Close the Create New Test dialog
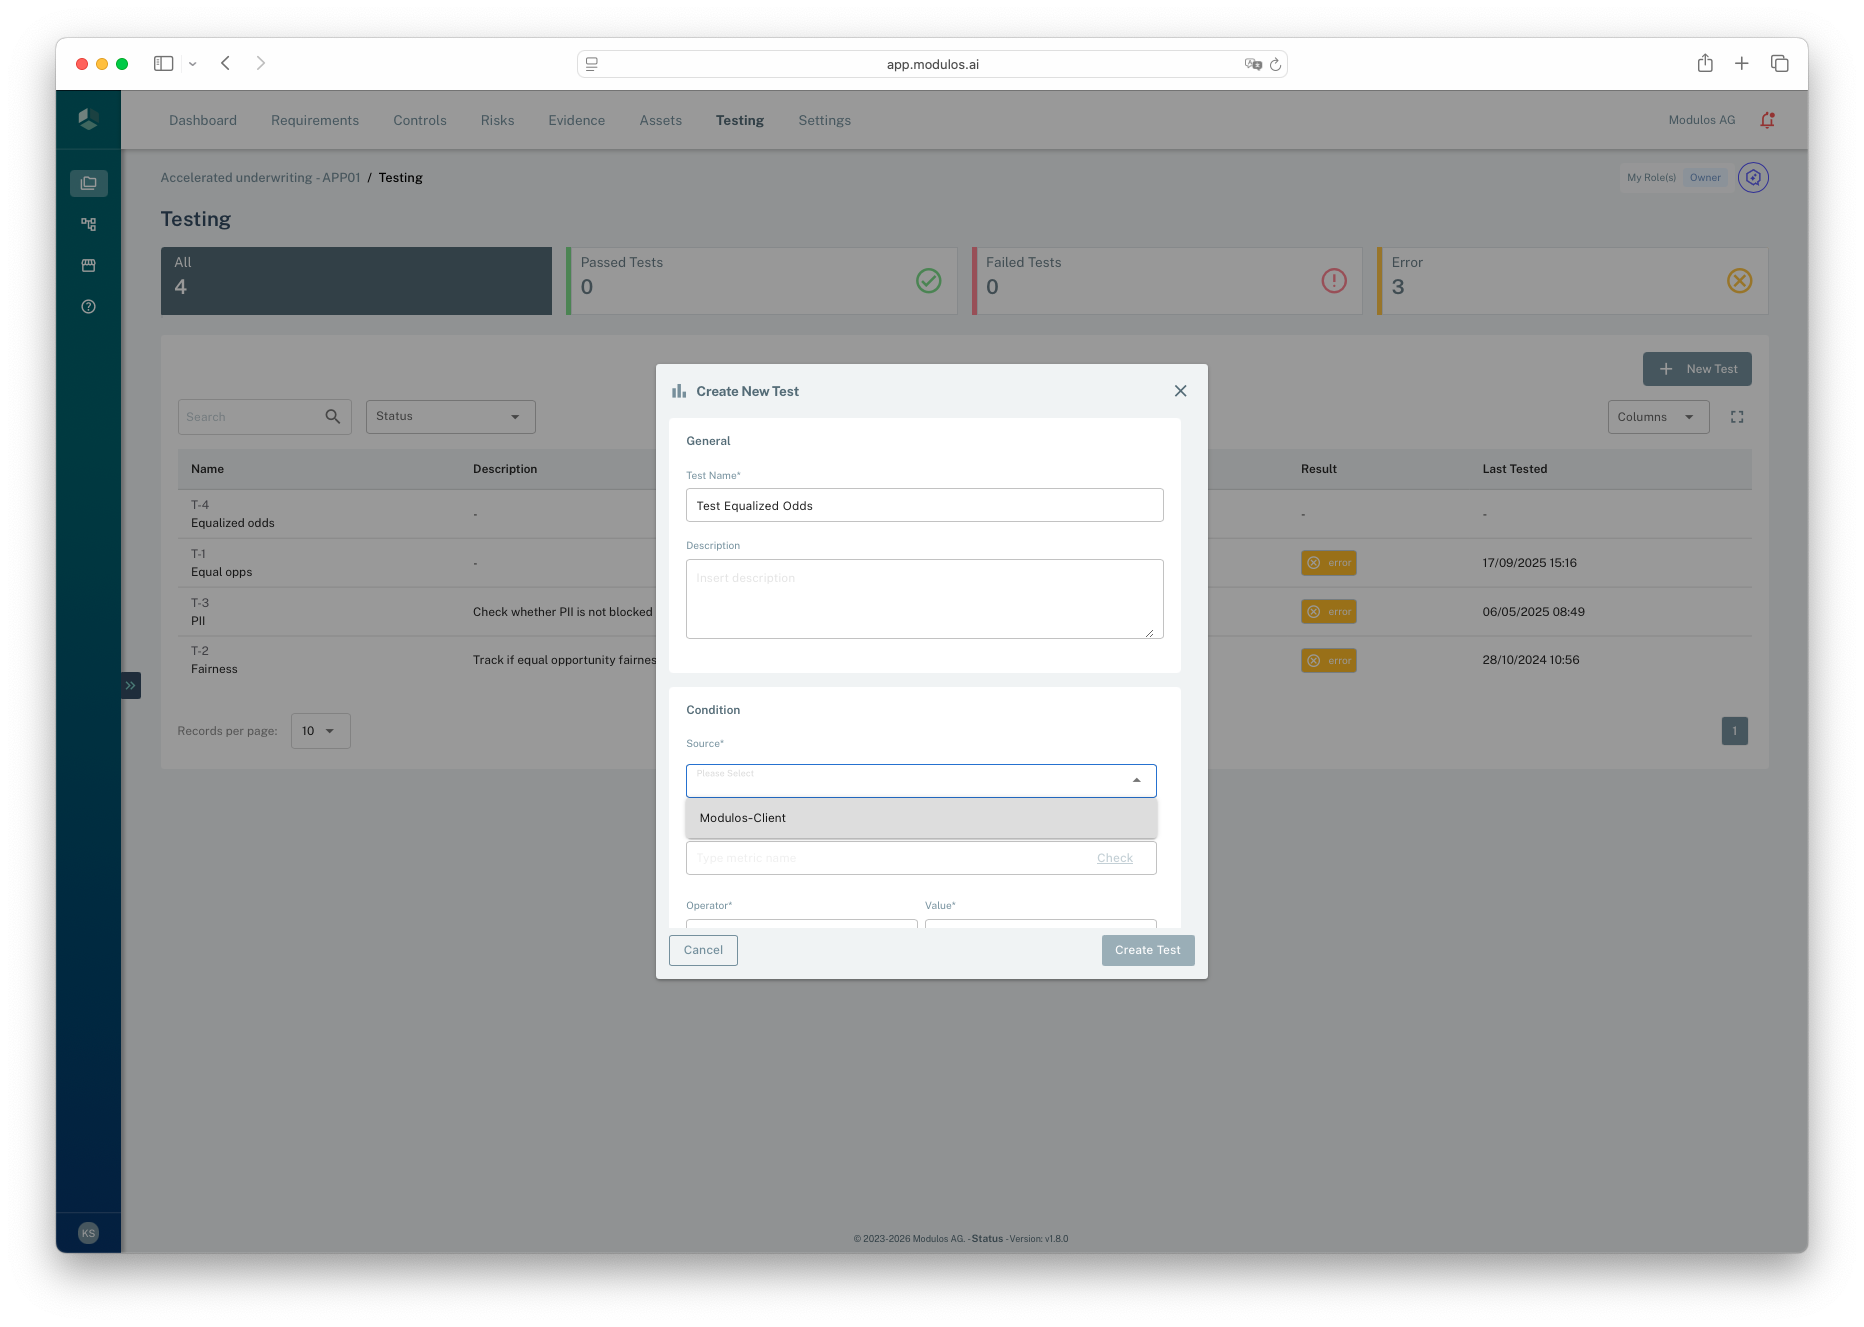This screenshot has width=1864, height=1327. tap(1180, 391)
